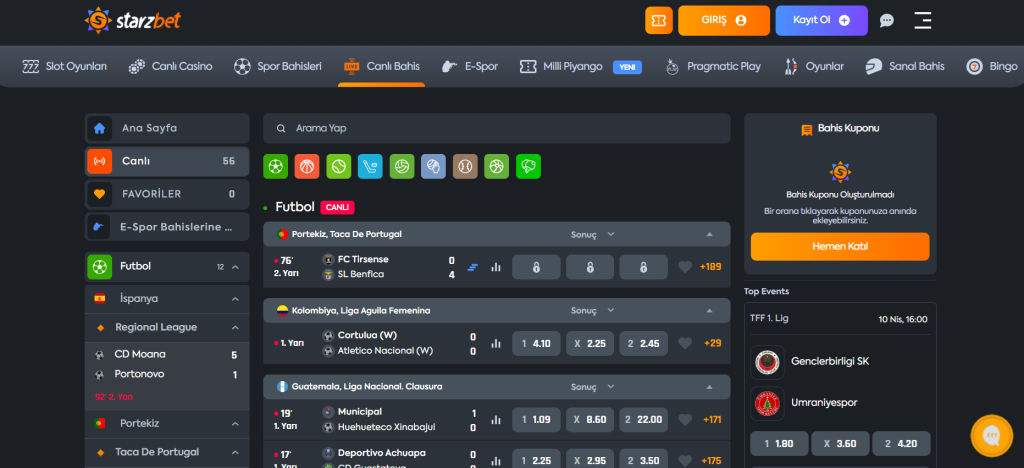1024x468 pixels.
Task: Collapse the Kolombiya, Liga Aguila Femenina section
Action: 709,311
